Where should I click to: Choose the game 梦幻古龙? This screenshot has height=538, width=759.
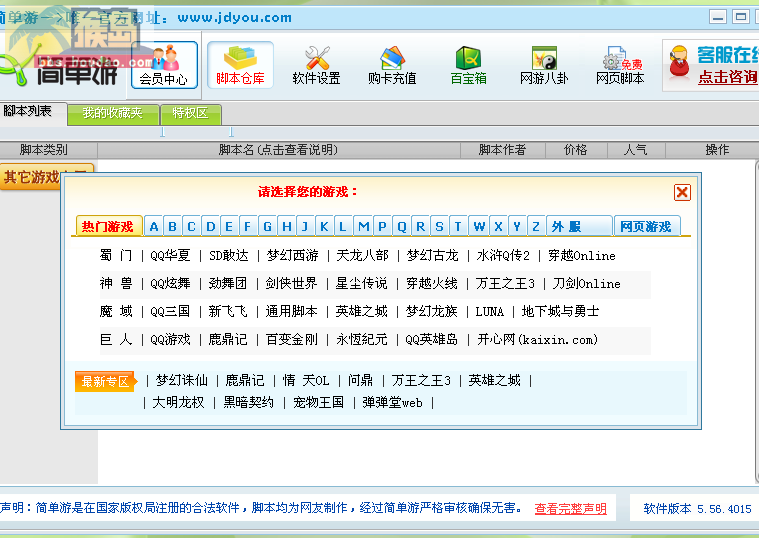[432, 255]
